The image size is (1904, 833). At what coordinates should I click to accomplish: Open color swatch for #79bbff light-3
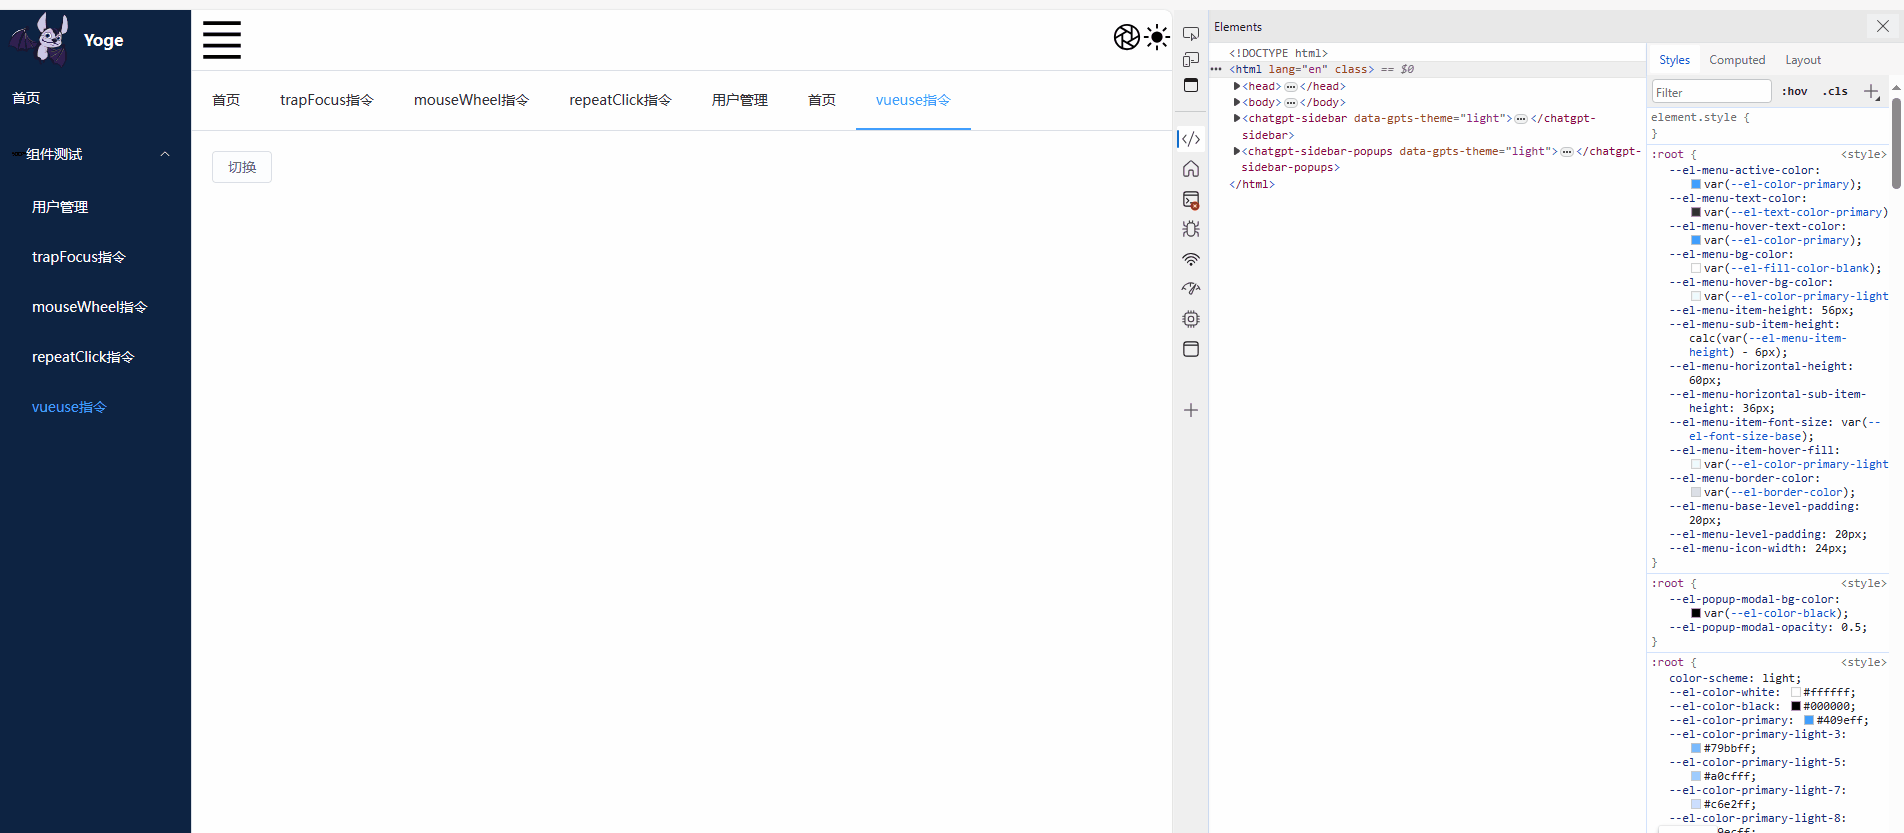pos(1696,749)
